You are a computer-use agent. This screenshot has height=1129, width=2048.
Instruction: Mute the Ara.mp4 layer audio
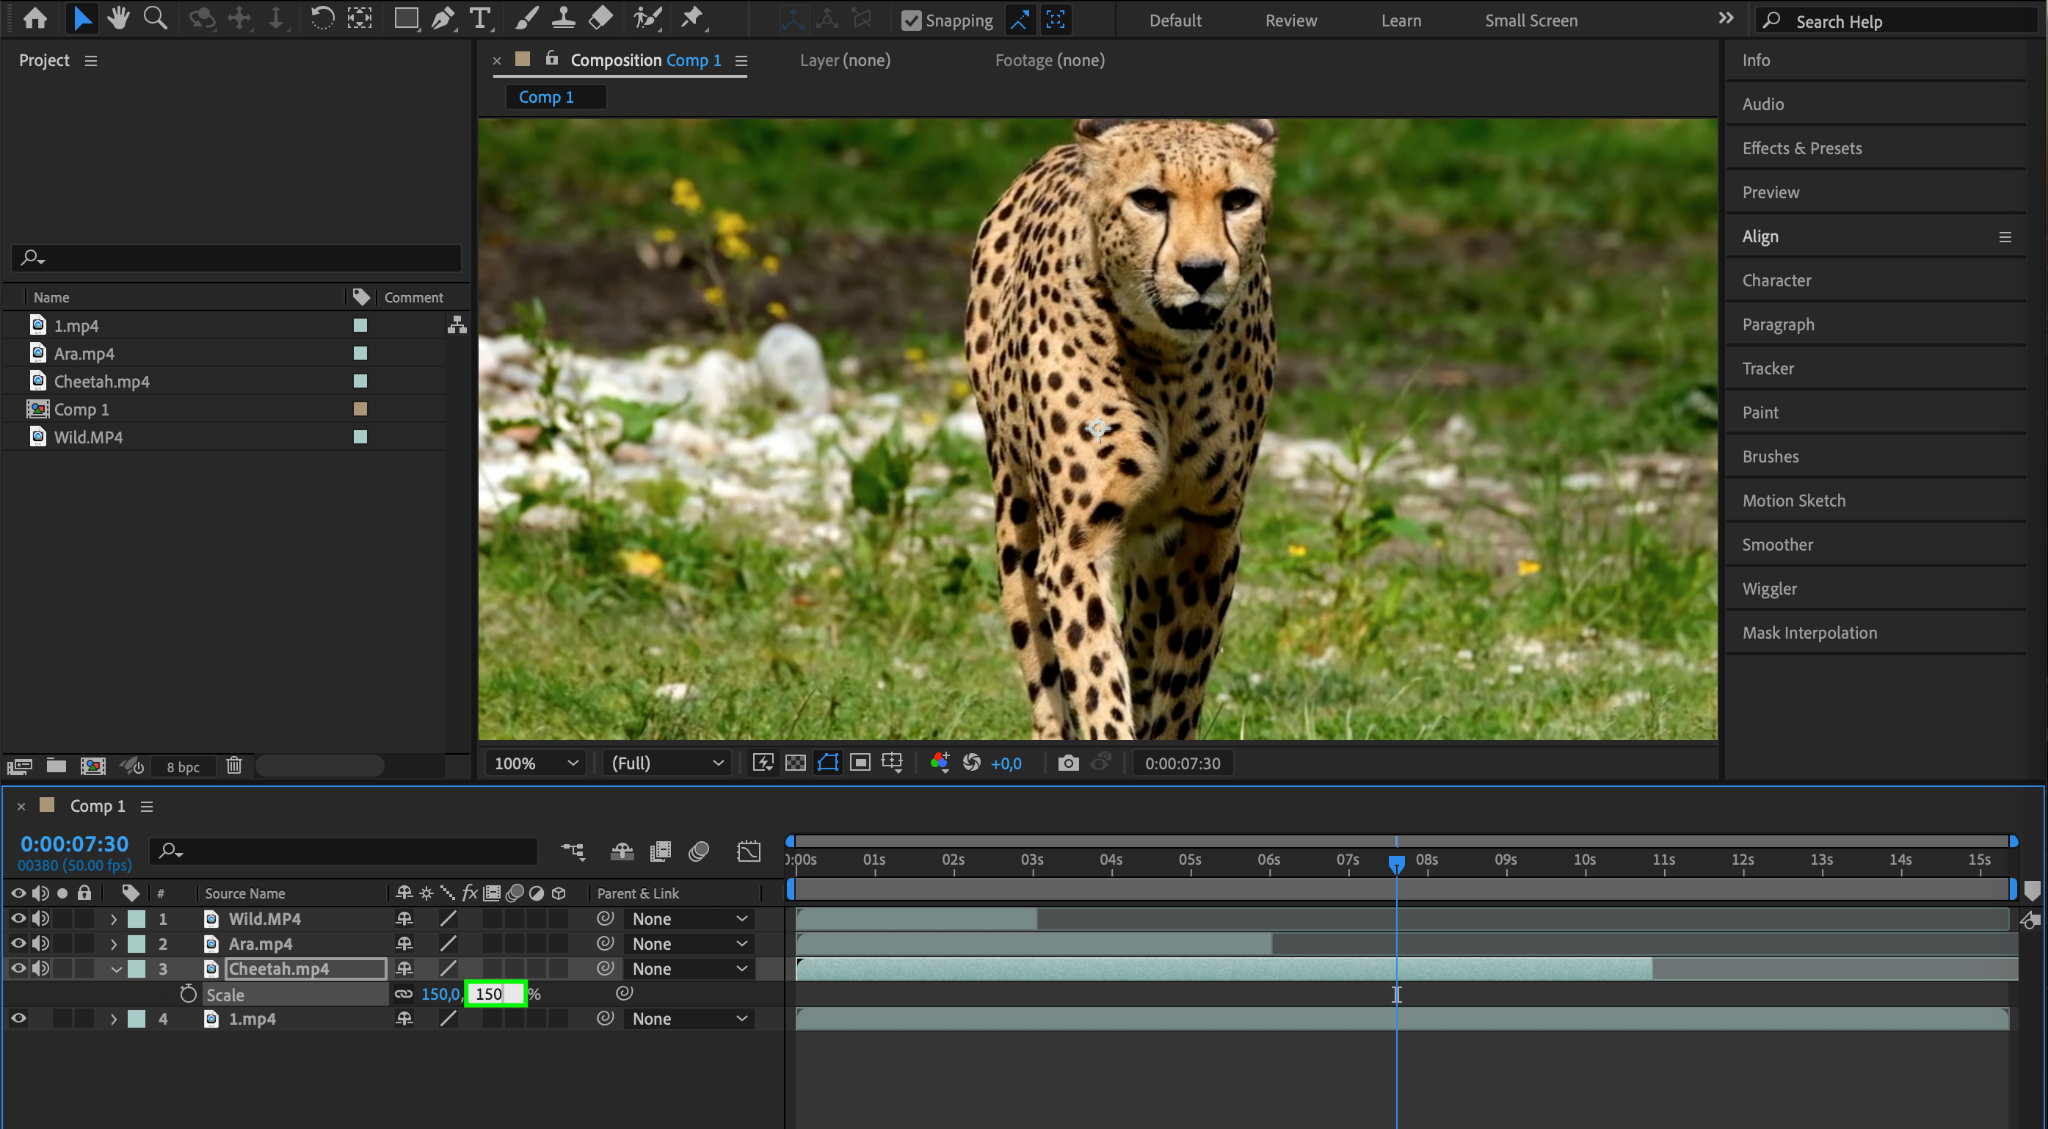coord(41,943)
